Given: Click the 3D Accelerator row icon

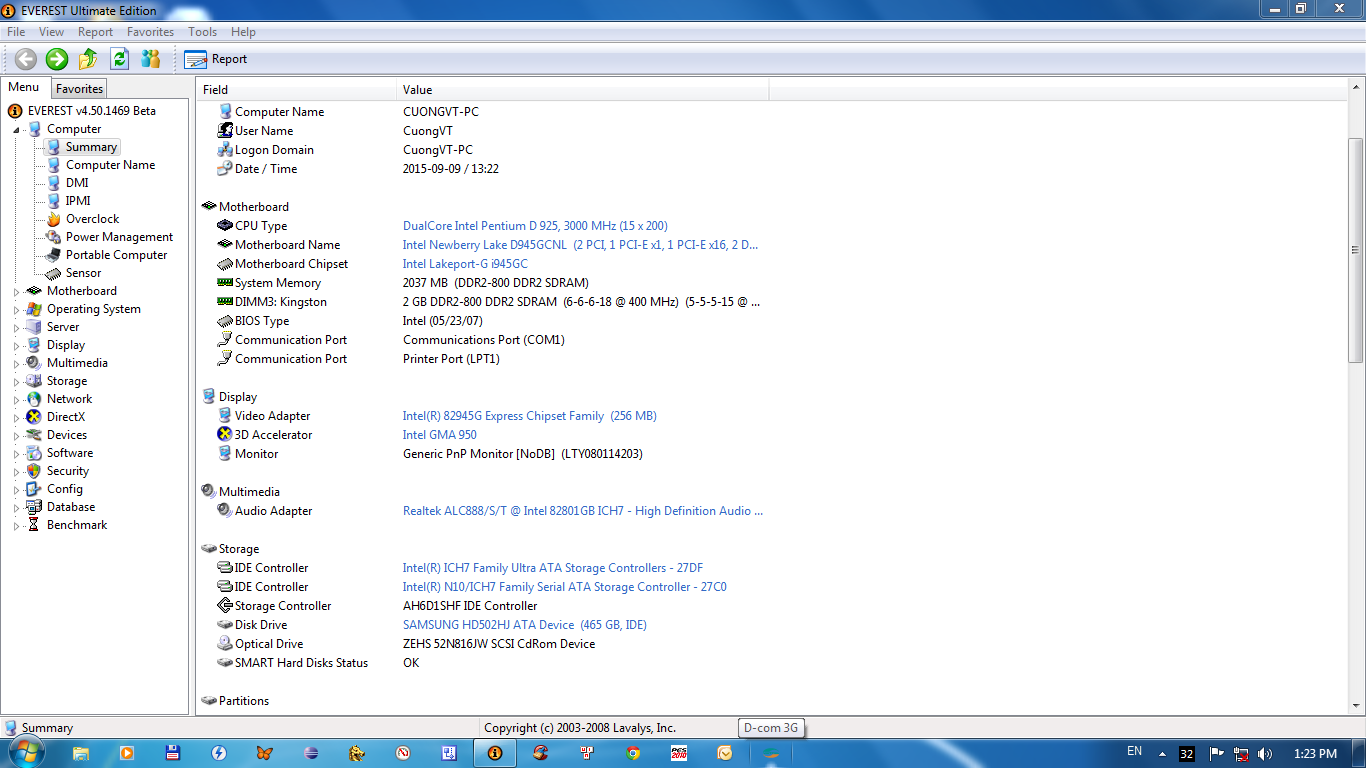Looking at the screenshot, I should point(225,435).
